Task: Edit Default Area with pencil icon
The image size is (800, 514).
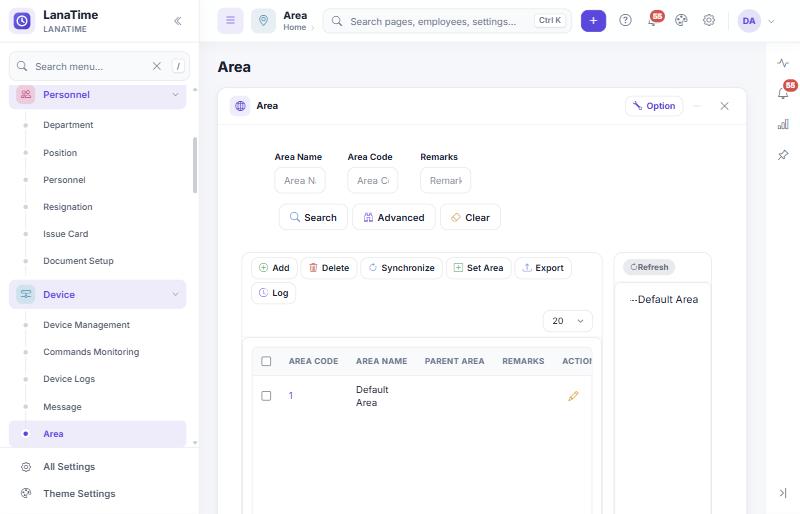Action: pyautogui.click(x=573, y=396)
